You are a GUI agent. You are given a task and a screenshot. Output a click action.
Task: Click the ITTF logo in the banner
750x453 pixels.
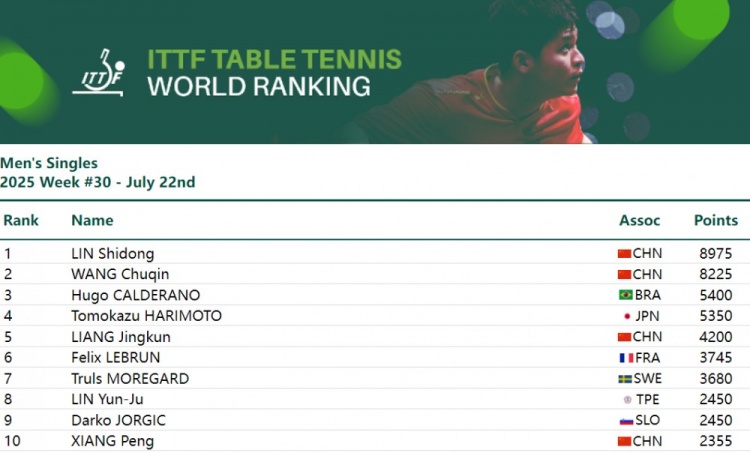click(x=99, y=72)
